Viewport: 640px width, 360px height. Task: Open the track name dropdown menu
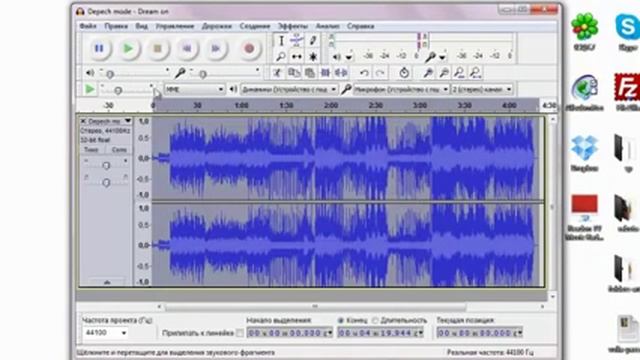click(128, 121)
